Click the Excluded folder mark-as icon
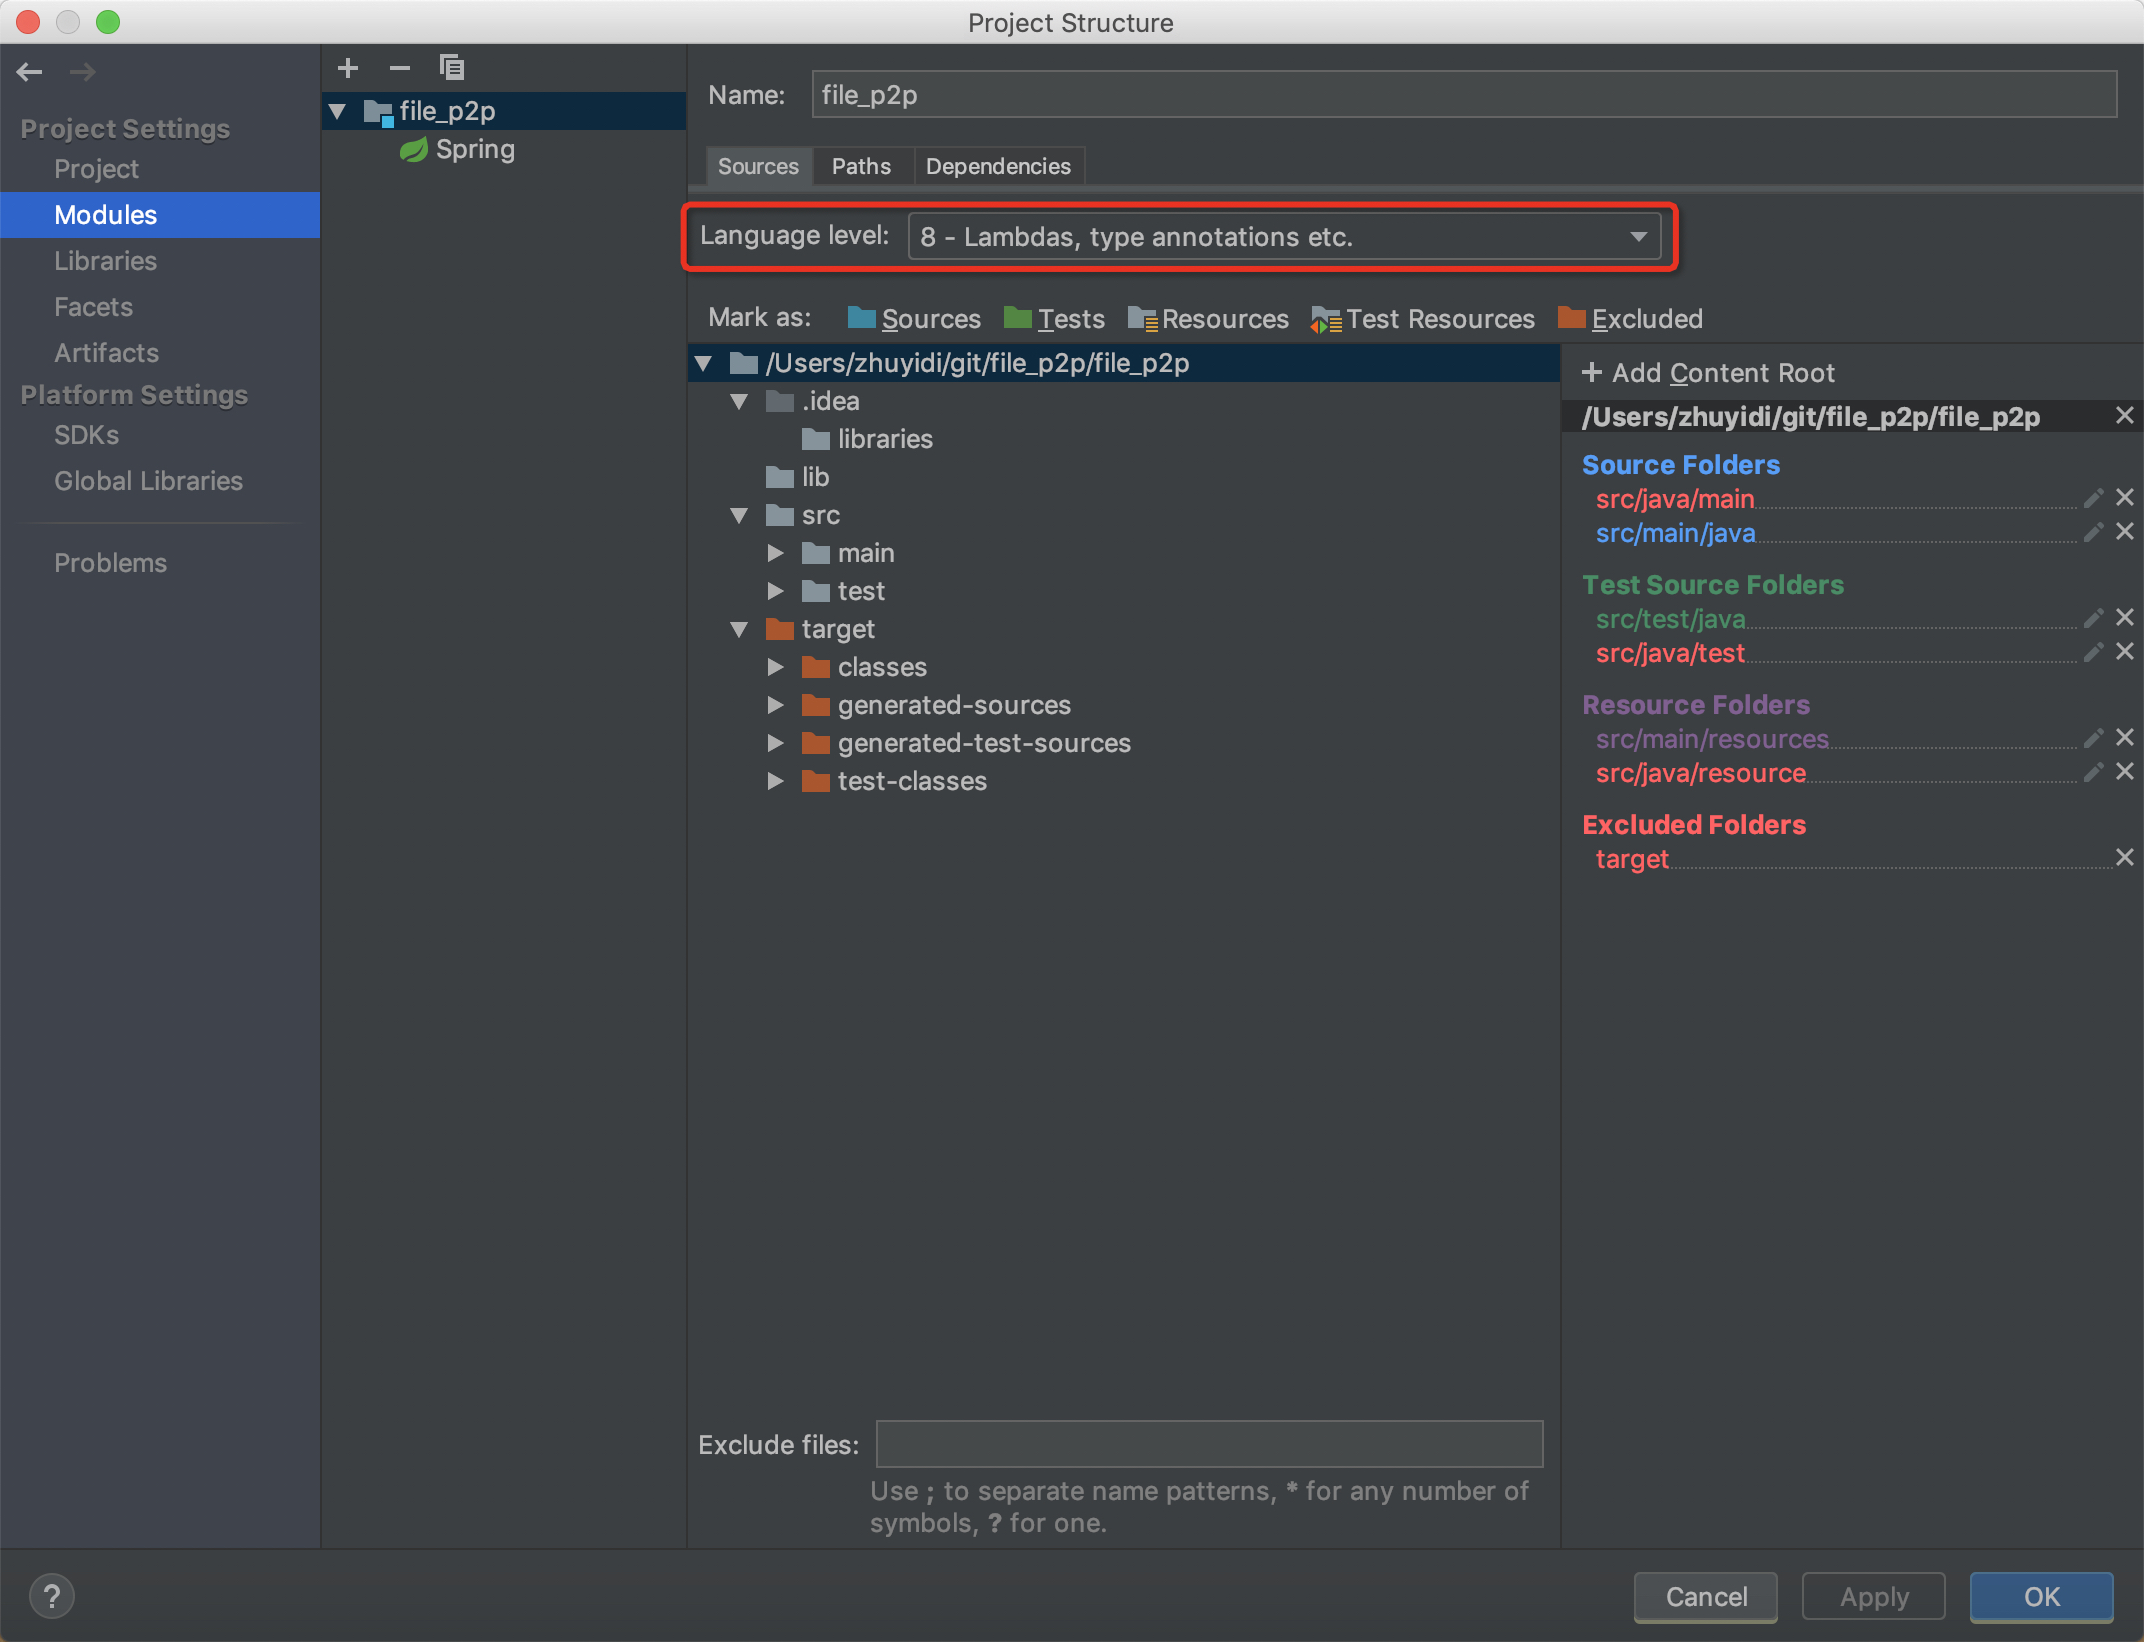 1575,317
